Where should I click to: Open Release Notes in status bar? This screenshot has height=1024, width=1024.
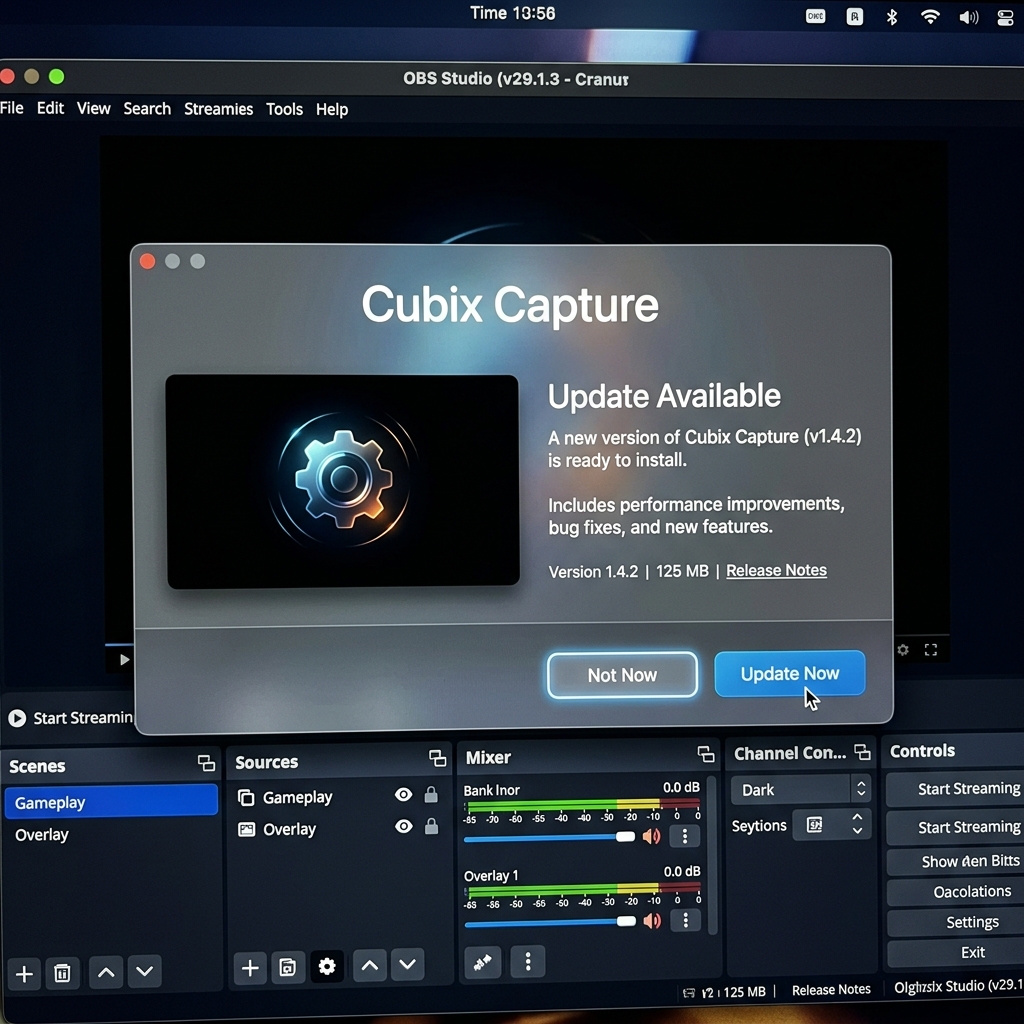[831, 989]
